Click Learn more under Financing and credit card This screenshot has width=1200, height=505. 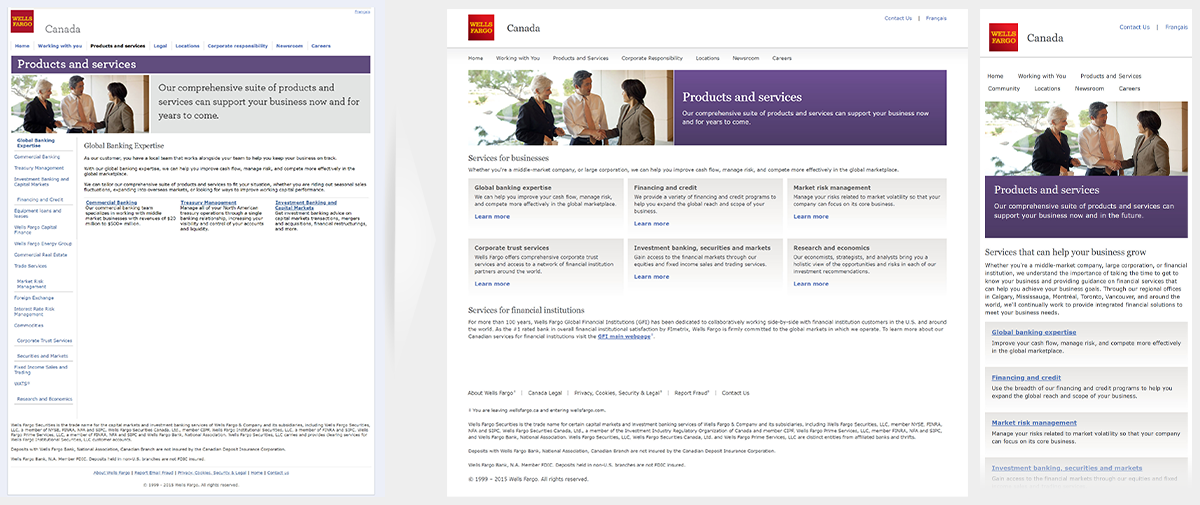pos(651,222)
